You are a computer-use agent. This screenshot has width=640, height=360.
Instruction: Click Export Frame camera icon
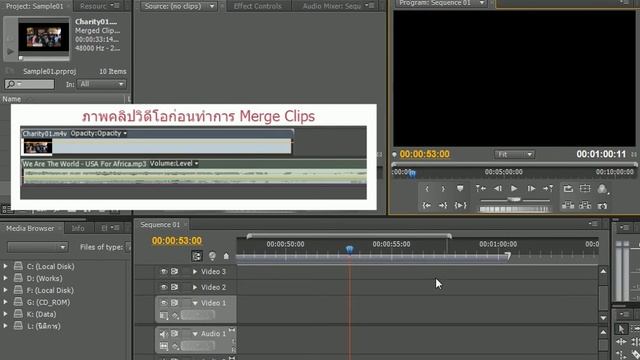(602, 206)
